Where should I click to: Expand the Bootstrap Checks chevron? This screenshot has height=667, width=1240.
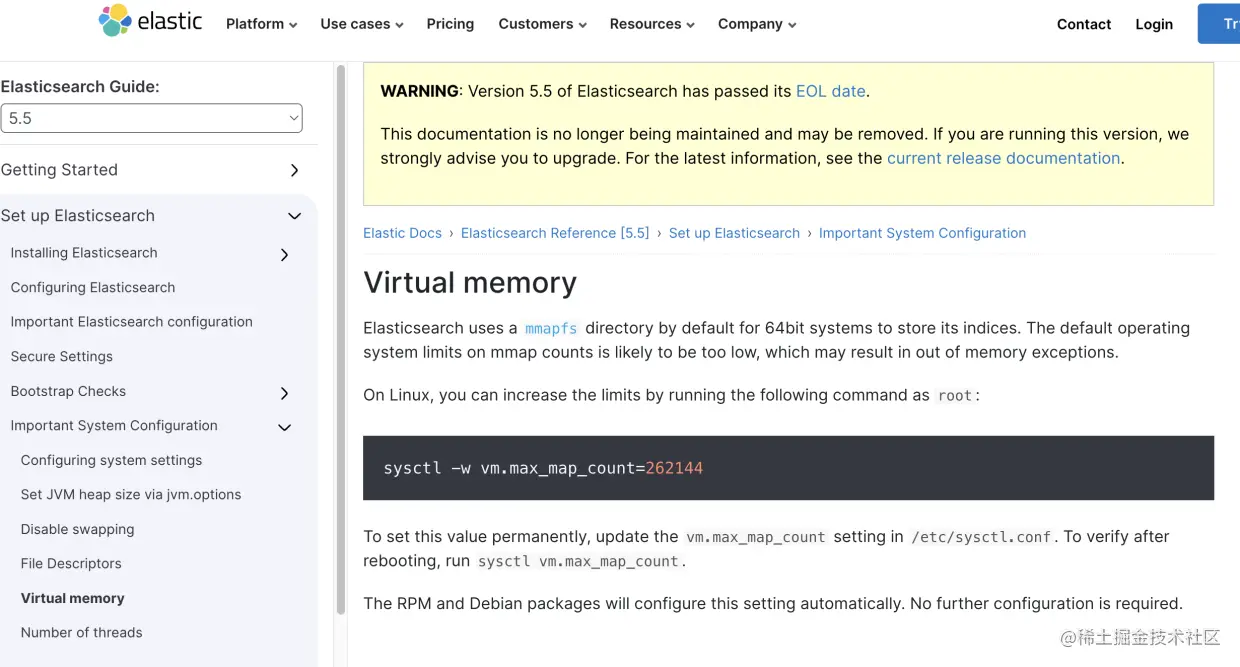(284, 393)
